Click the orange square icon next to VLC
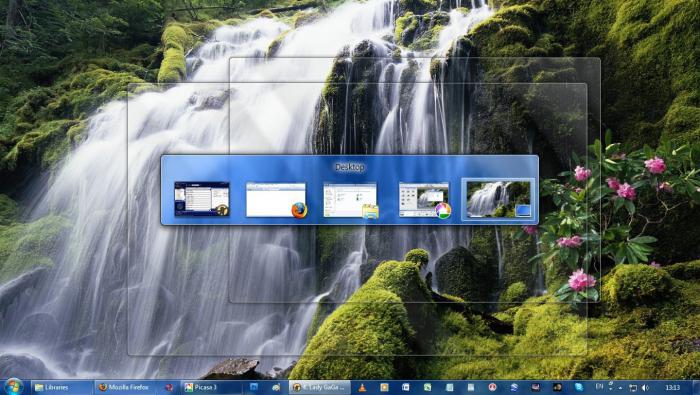Viewport: 700px width, 395px height. [x=384, y=387]
